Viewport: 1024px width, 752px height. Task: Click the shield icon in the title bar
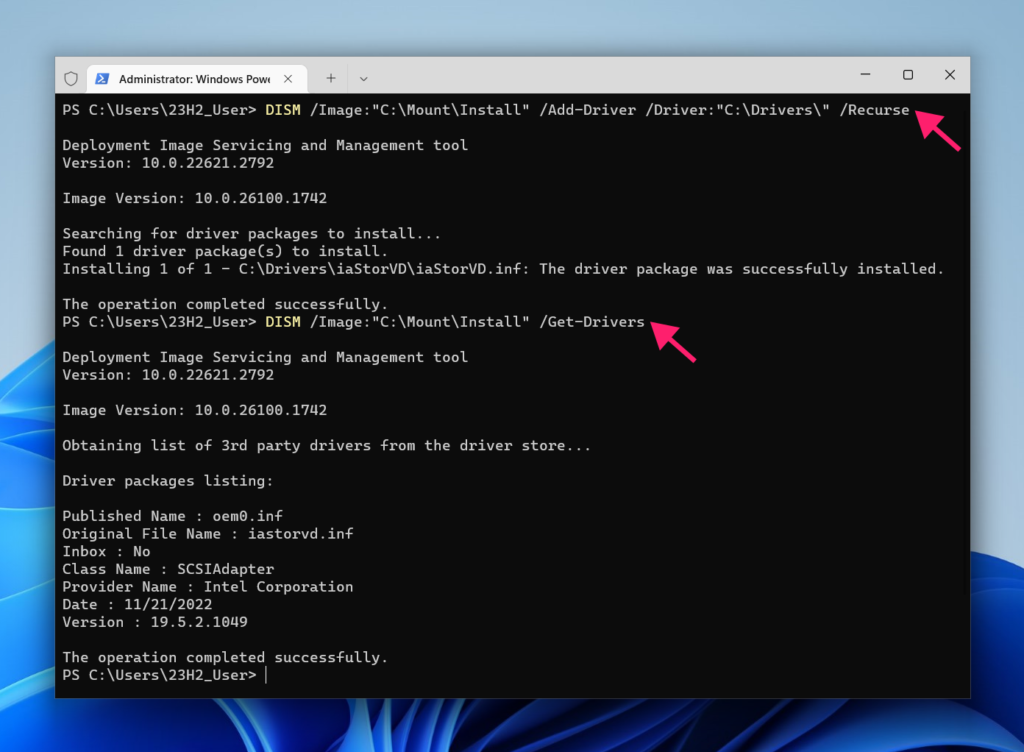click(x=71, y=79)
